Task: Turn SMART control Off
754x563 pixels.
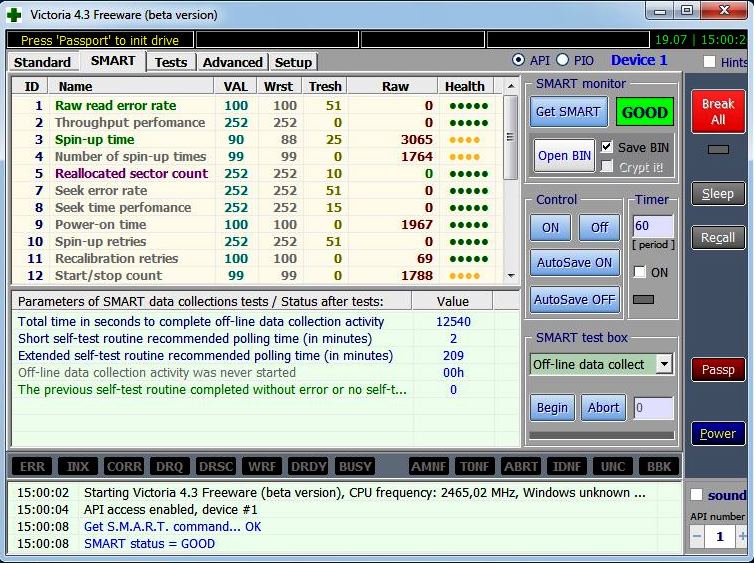Action: click(599, 227)
